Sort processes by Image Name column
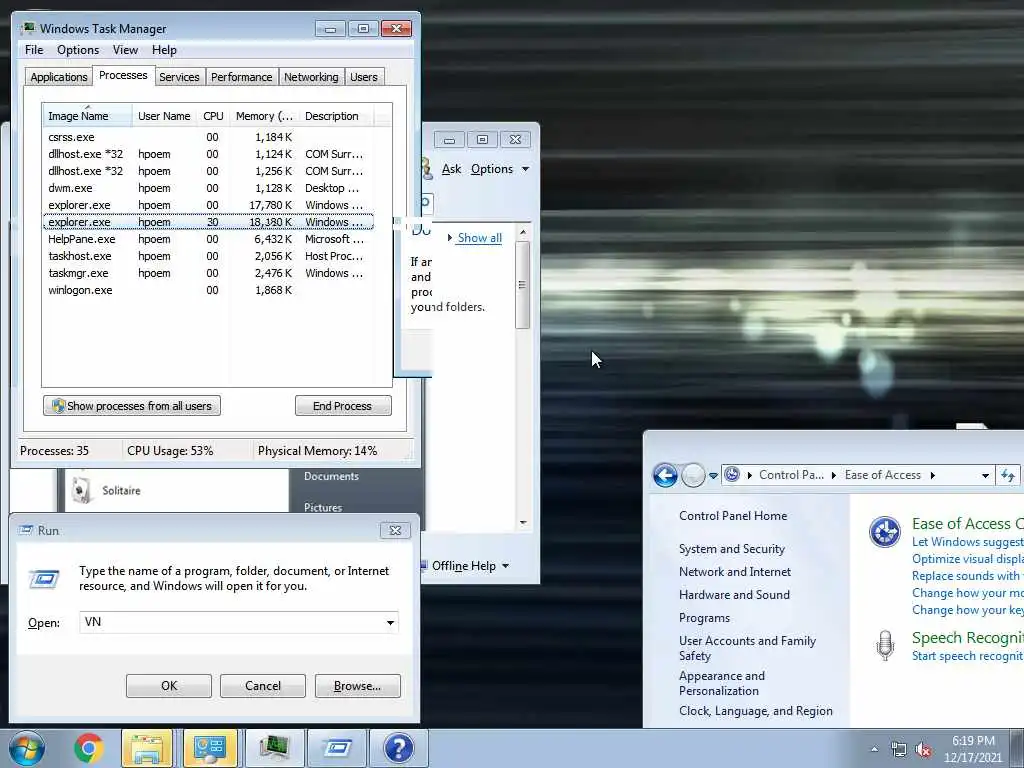 [88, 116]
